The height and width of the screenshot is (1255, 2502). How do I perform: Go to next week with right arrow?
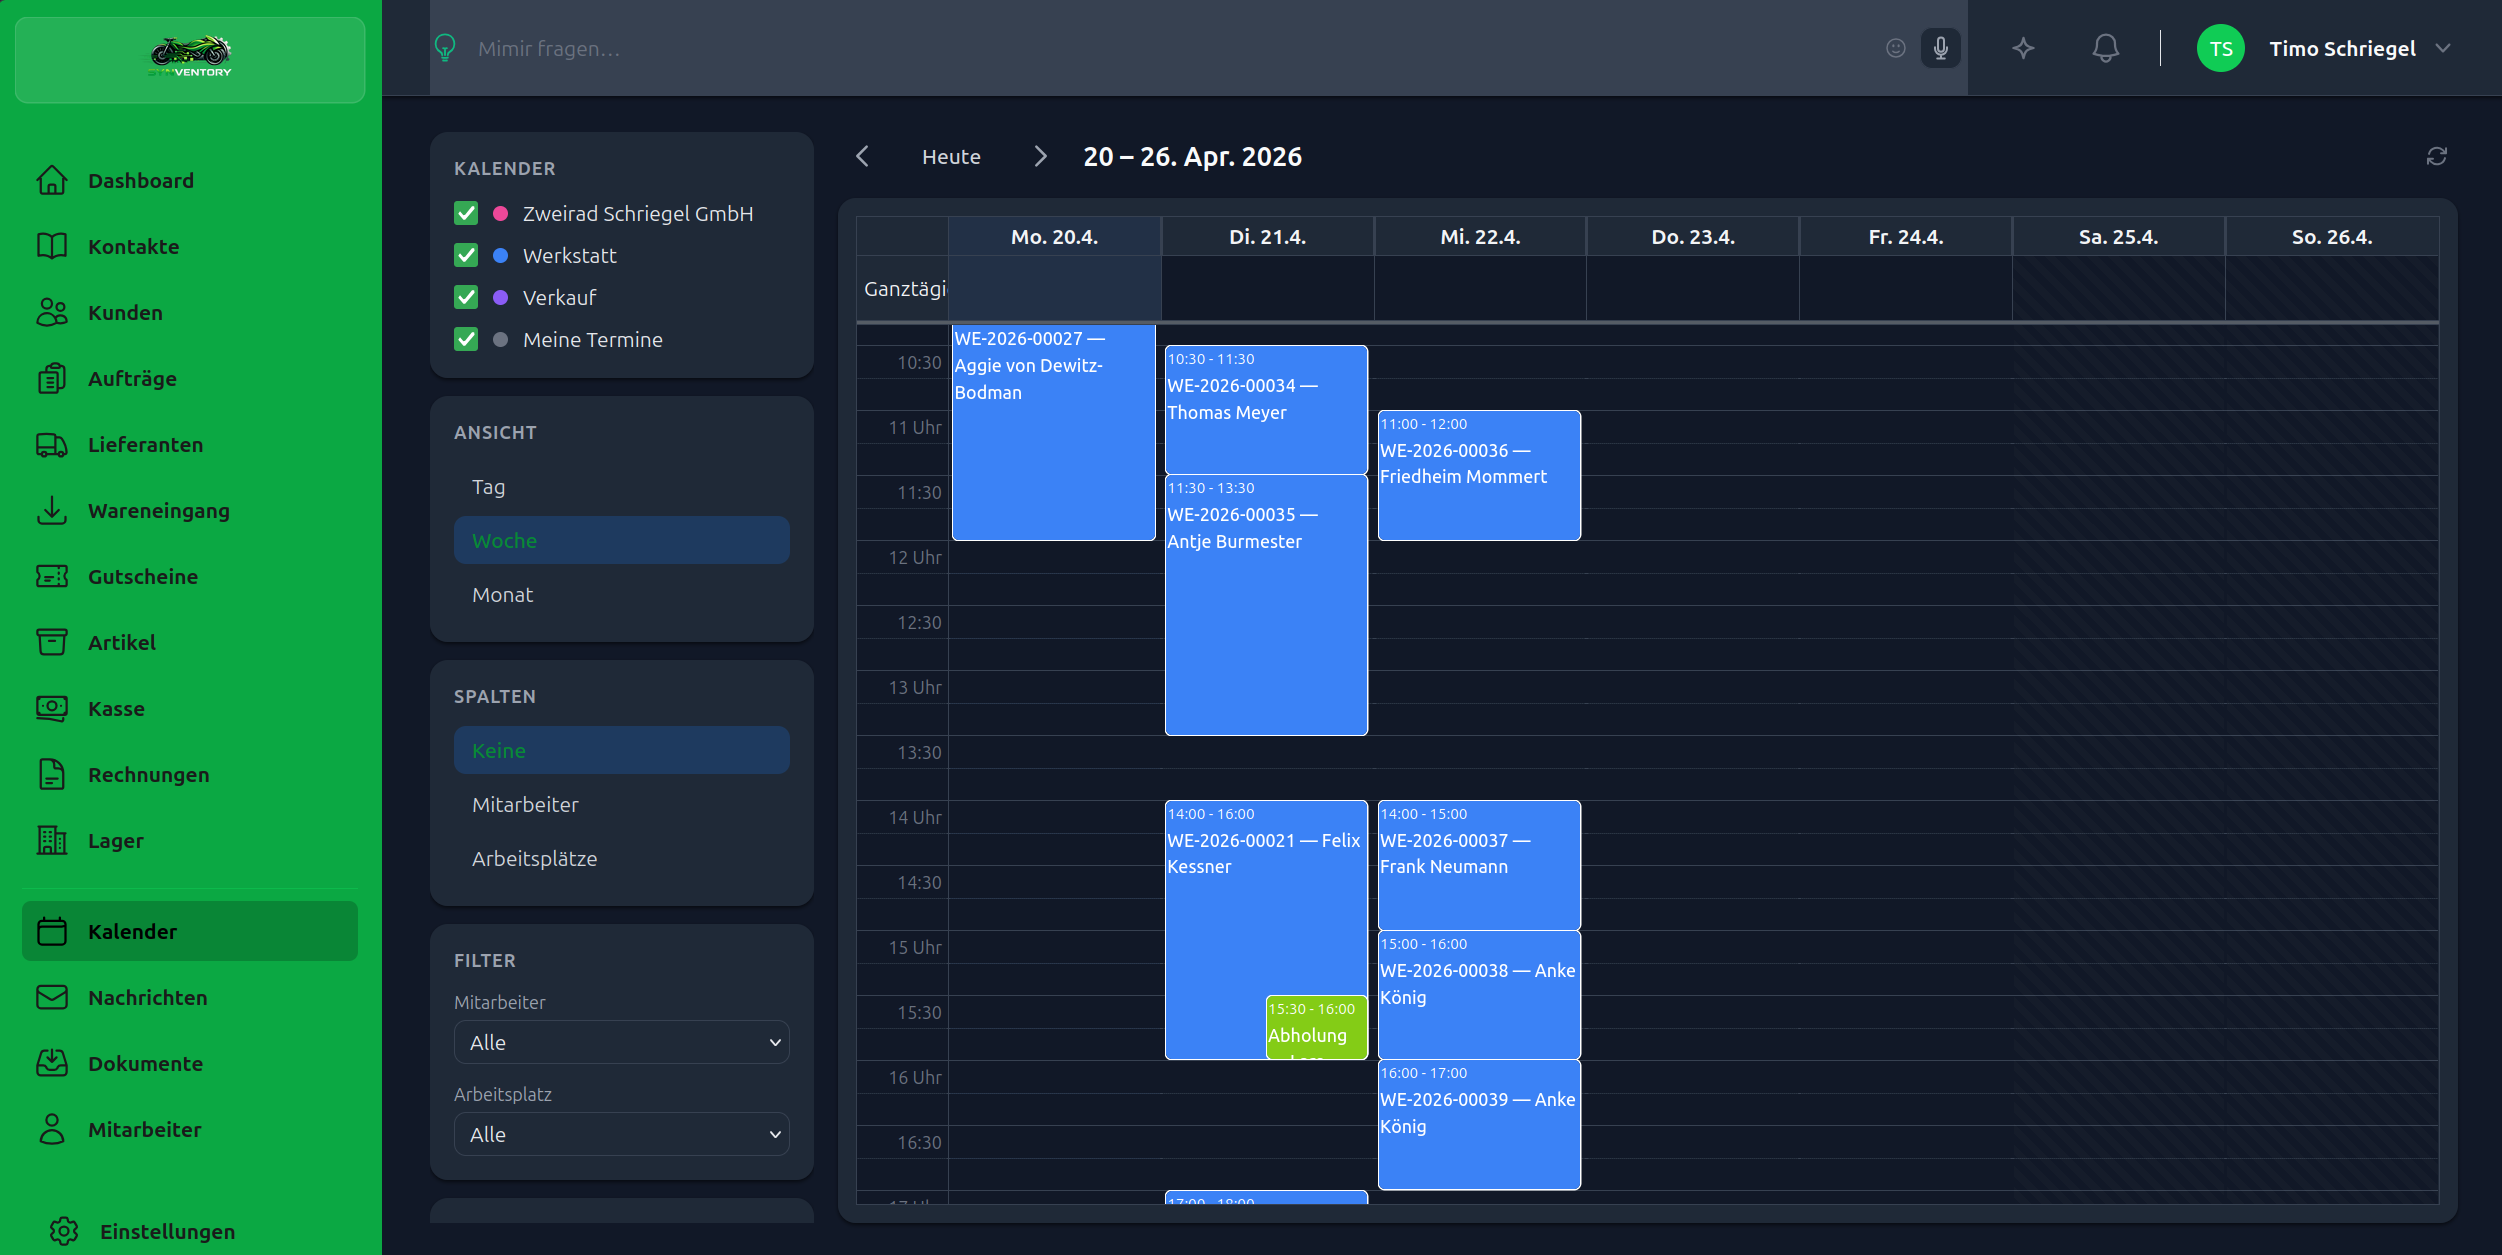pyautogui.click(x=1040, y=157)
